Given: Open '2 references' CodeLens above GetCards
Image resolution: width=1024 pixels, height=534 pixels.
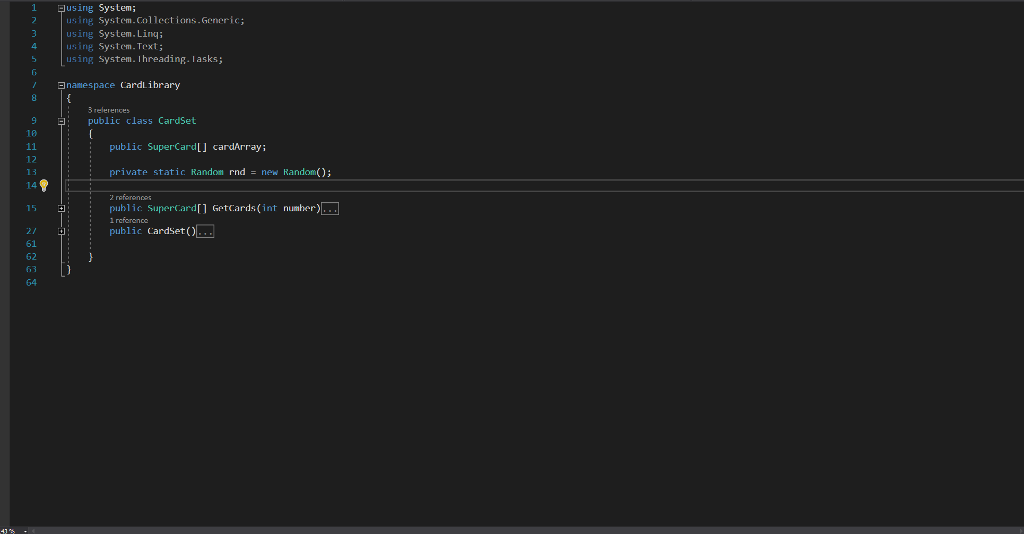Looking at the screenshot, I should 131,197.
